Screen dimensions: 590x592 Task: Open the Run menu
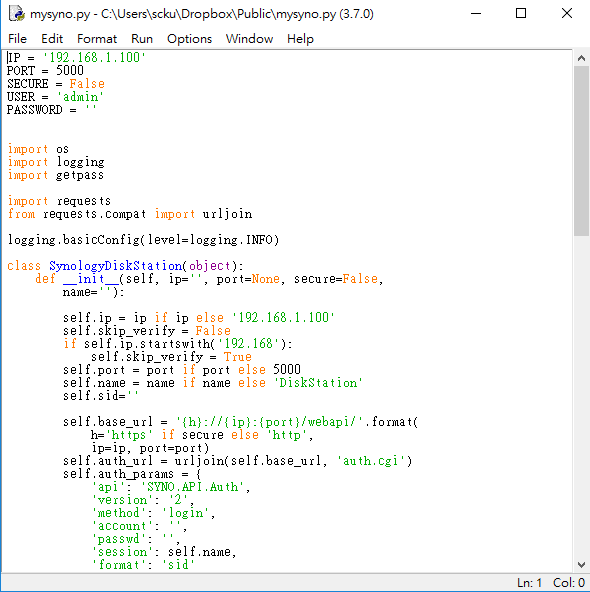[x=142, y=39]
